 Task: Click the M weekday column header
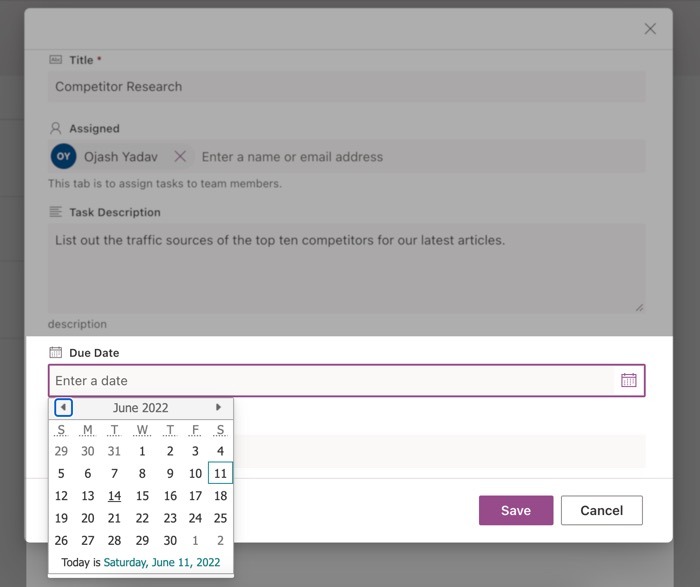click(88, 429)
